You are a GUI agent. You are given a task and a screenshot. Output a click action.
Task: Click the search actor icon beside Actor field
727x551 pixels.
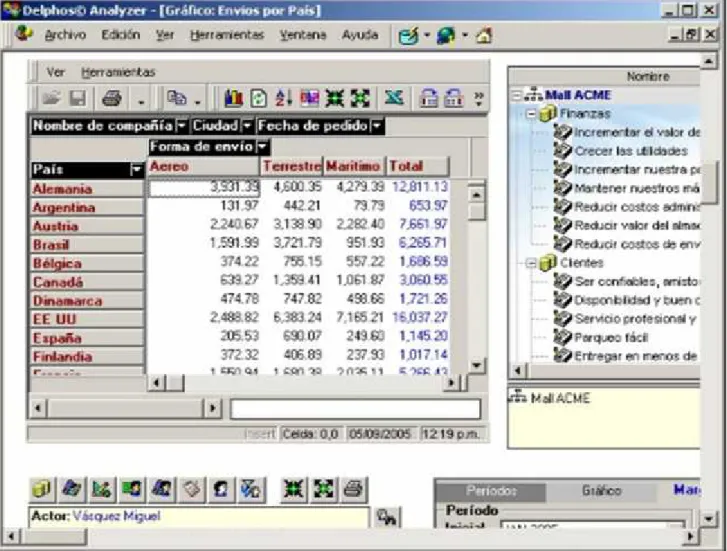coord(387,517)
